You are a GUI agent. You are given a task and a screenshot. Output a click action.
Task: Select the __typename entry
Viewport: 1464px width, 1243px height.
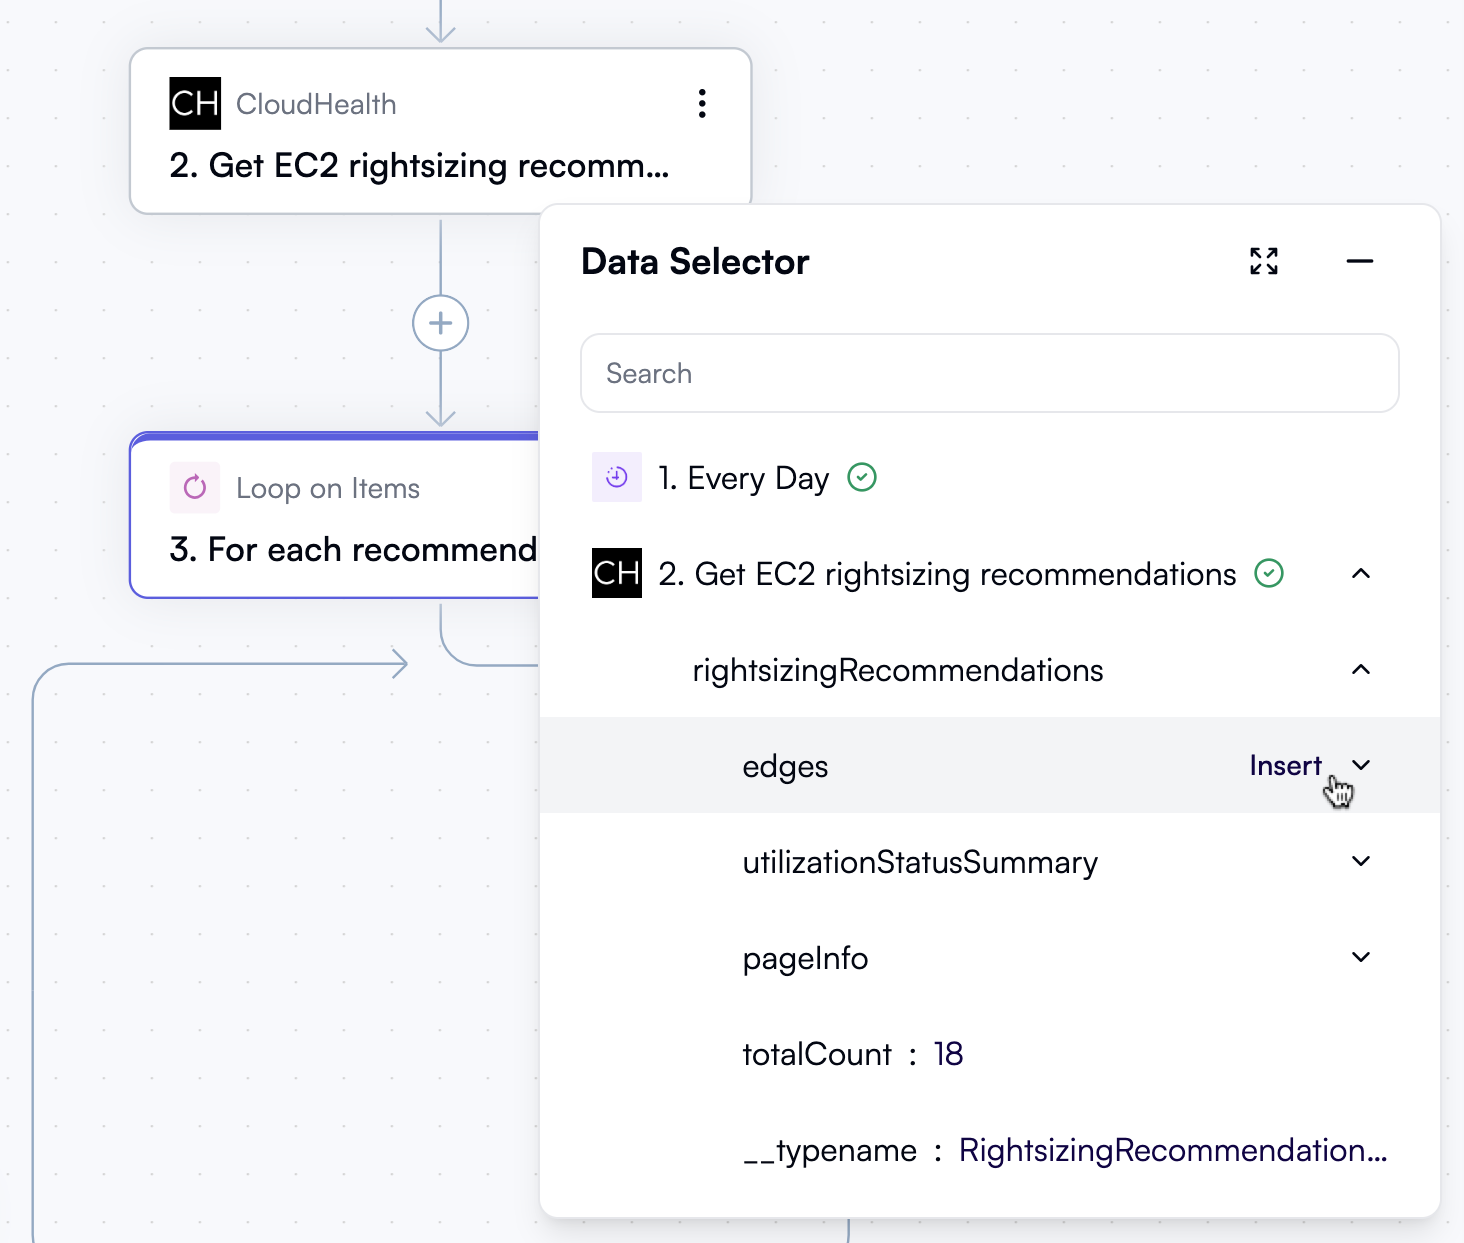tap(1065, 1150)
